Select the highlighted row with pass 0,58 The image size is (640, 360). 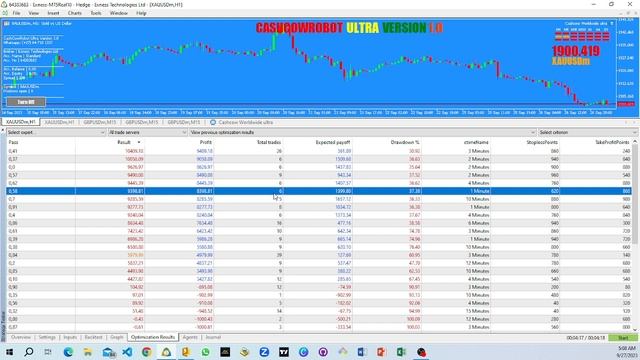point(319,191)
